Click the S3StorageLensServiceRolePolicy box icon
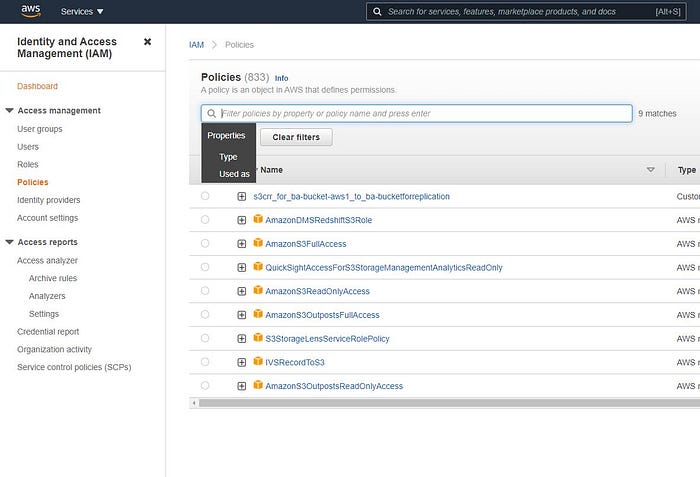Screen dimensions: 700x477 tap(257, 338)
